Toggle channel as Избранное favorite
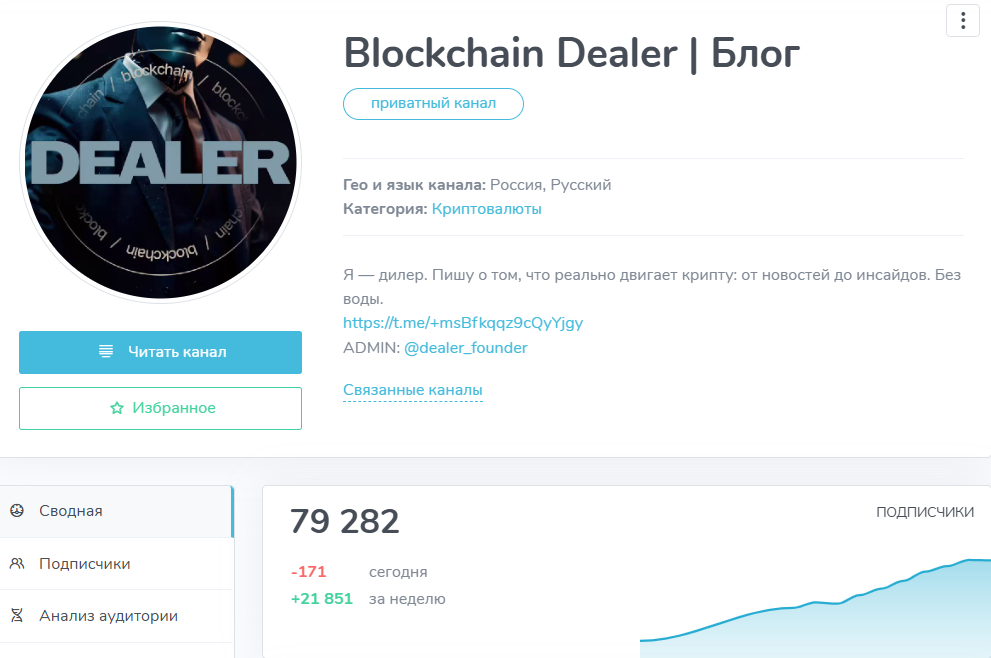This screenshot has width=991, height=658. pos(160,408)
